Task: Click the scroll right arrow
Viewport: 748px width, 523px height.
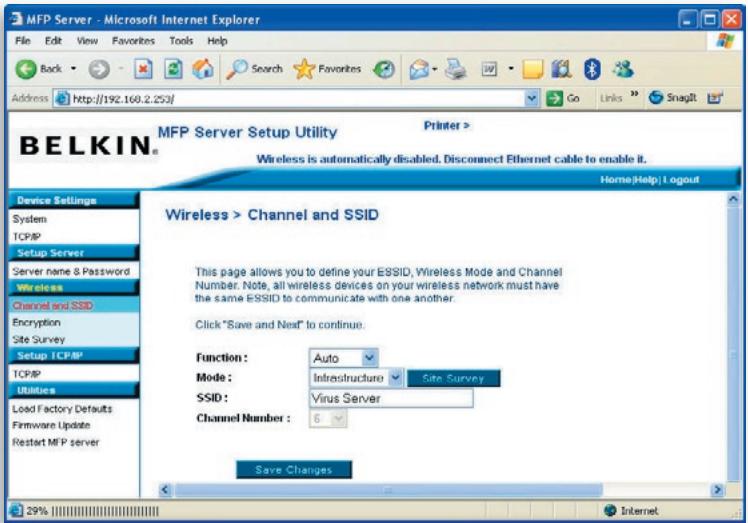Action: (x=717, y=490)
